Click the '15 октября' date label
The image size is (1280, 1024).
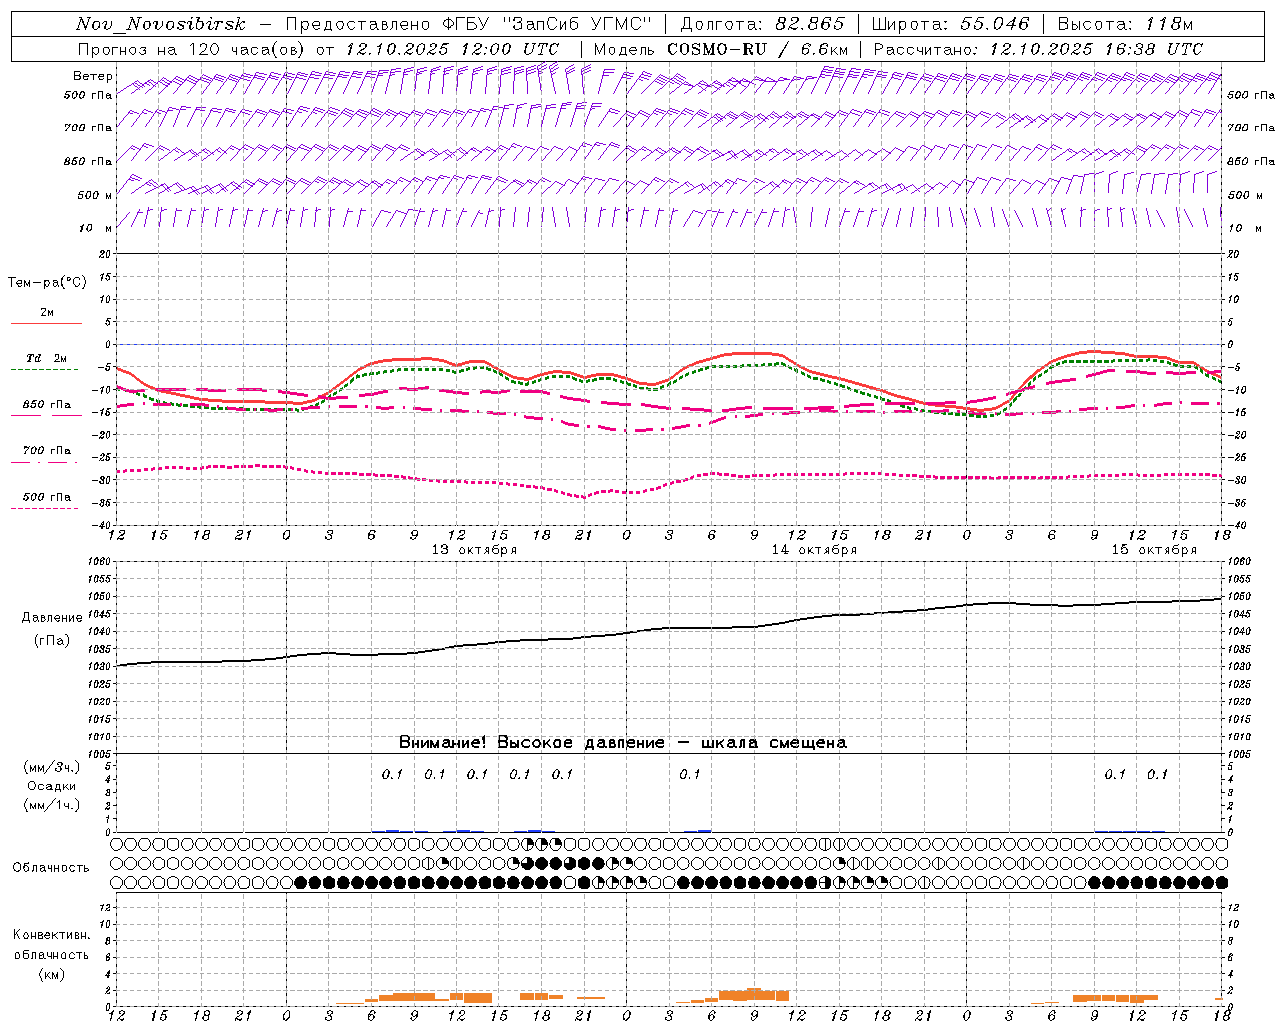[1154, 550]
